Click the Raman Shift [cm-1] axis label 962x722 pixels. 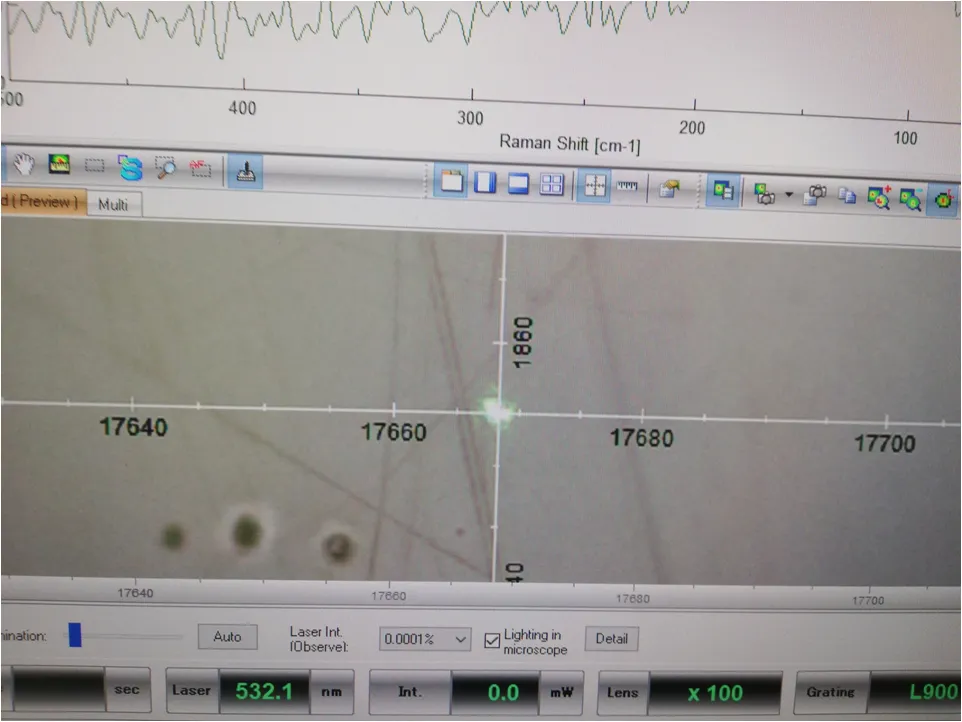569,144
